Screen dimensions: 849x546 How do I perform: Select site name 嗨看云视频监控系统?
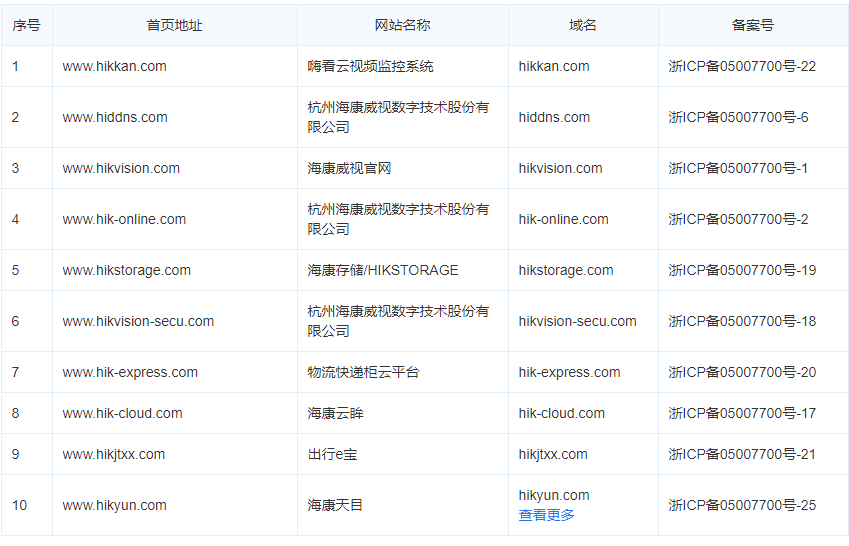(x=370, y=67)
